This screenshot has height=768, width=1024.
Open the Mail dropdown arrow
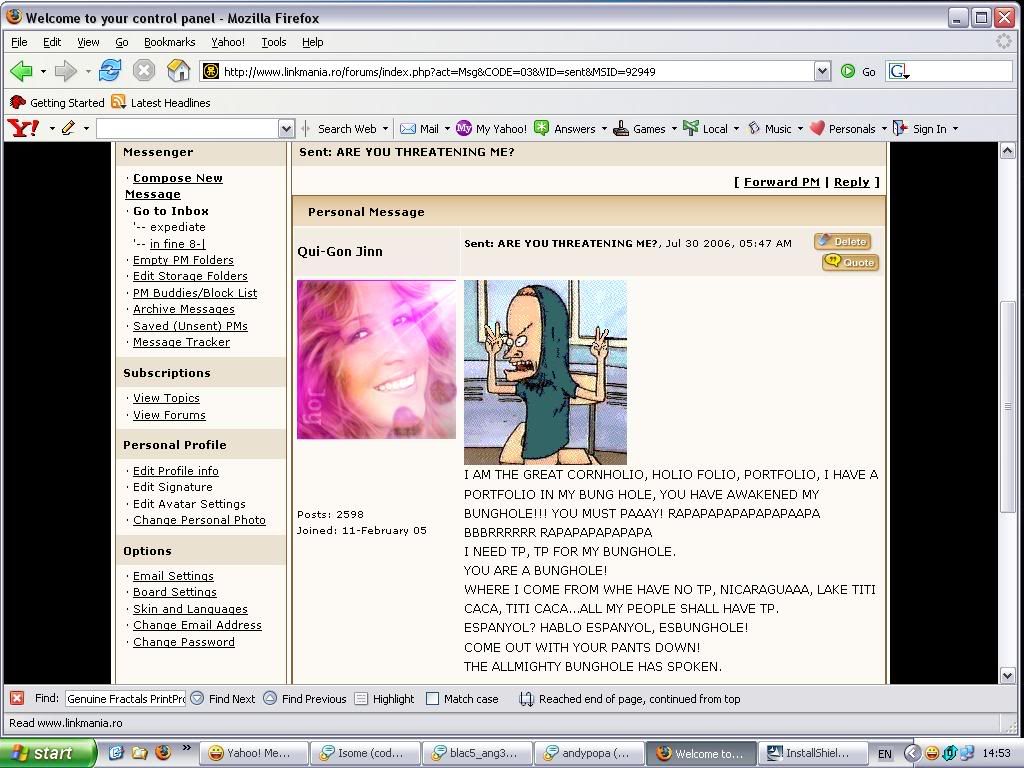click(447, 129)
